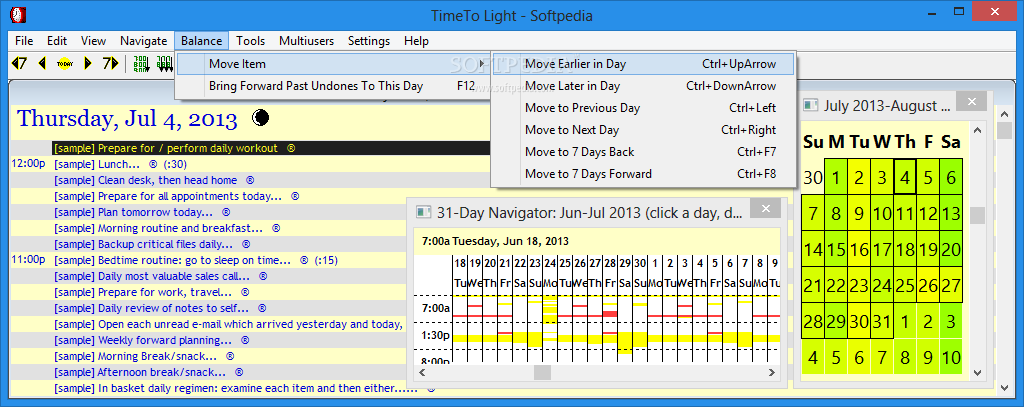Image resolution: width=1024 pixels, height=407 pixels.
Task: Click month calendar scrollbar down arrow
Action: pos(977,372)
